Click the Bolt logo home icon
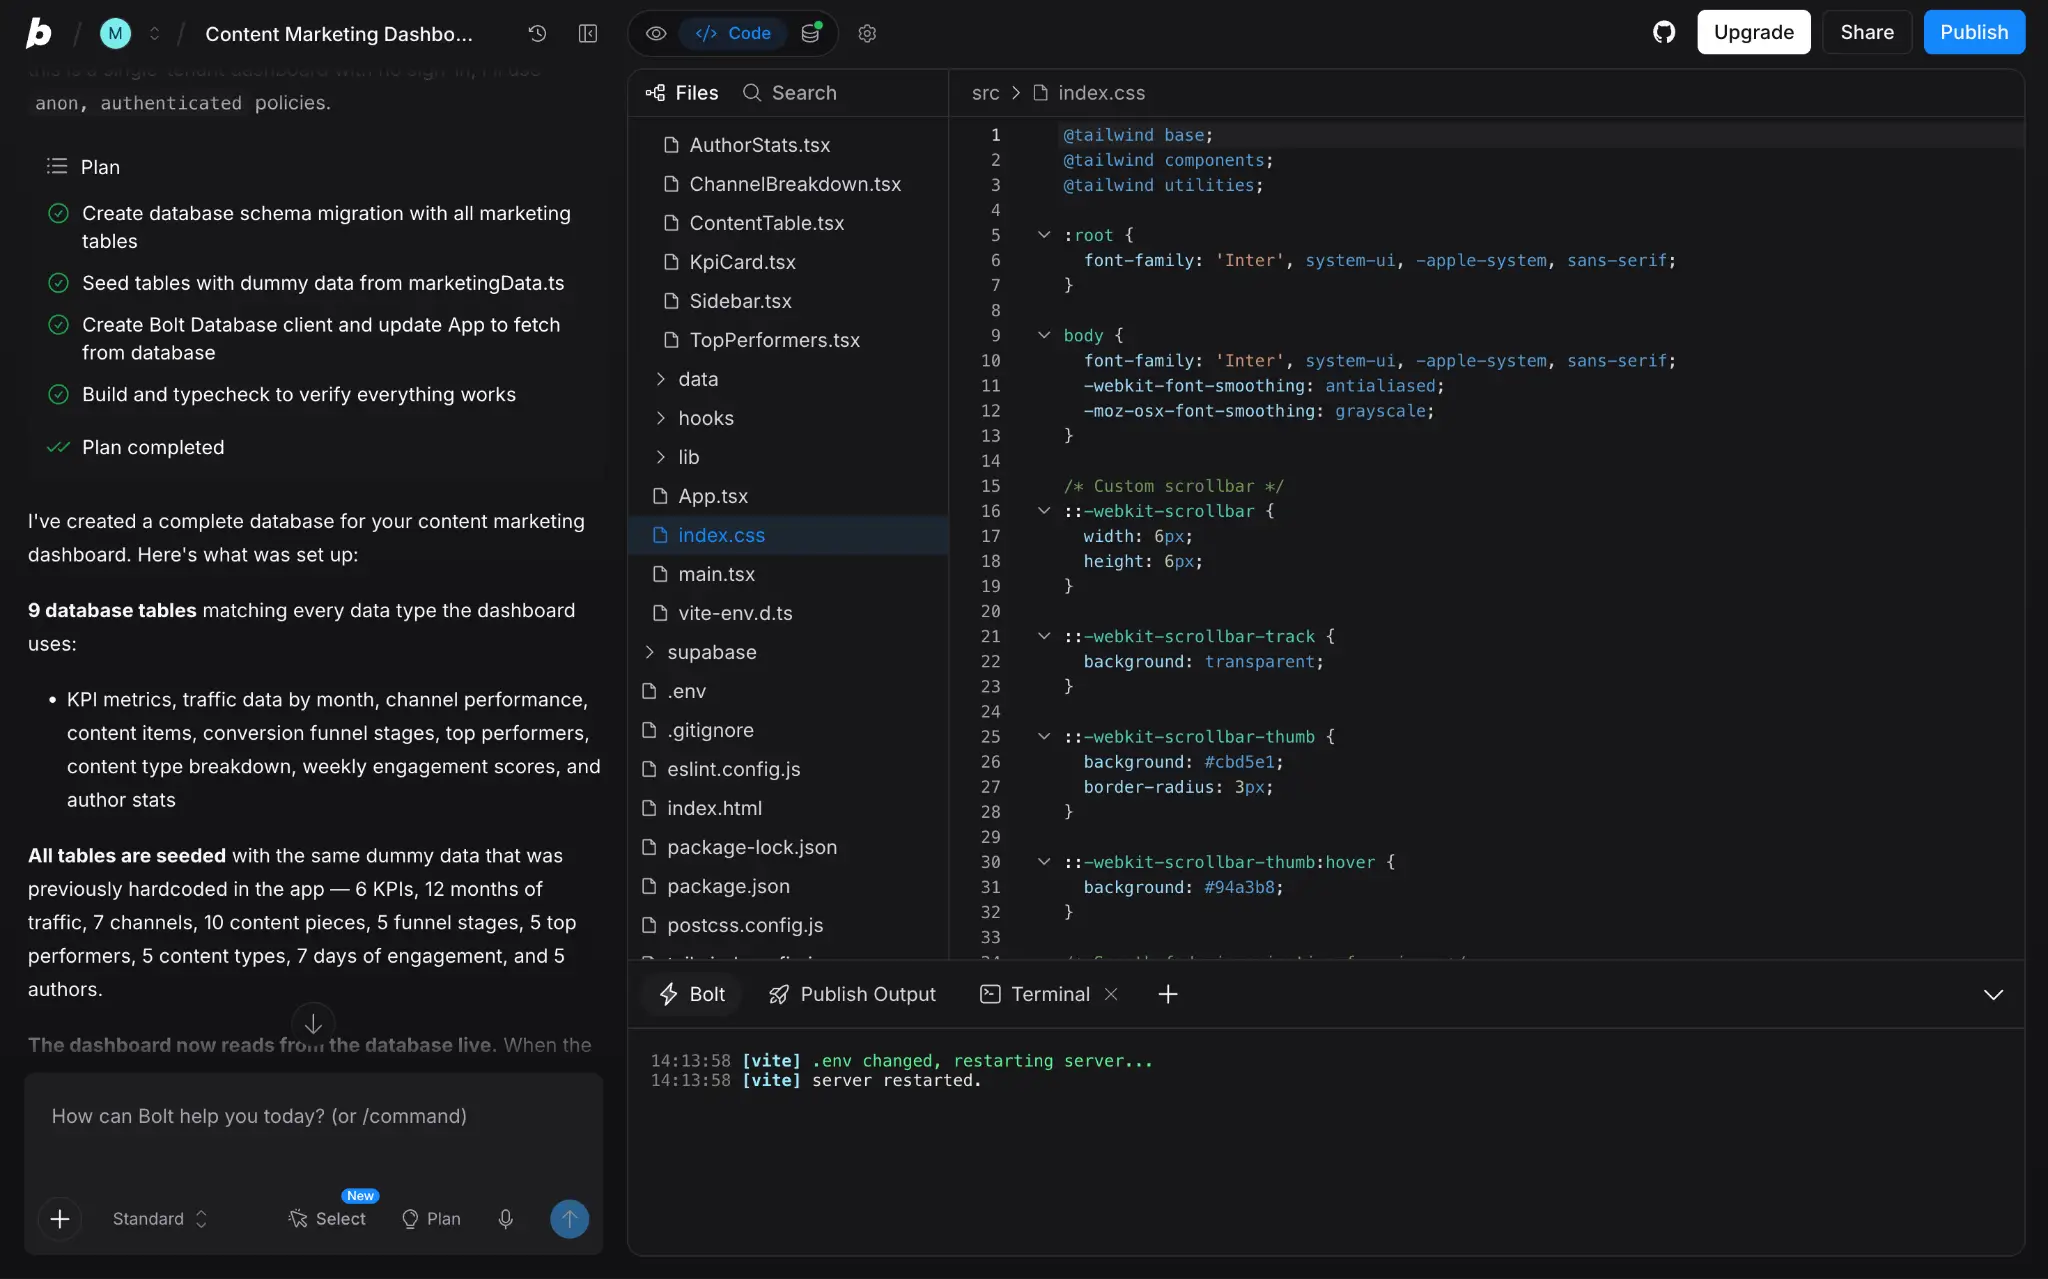The height and width of the screenshot is (1279, 2048). [39, 33]
